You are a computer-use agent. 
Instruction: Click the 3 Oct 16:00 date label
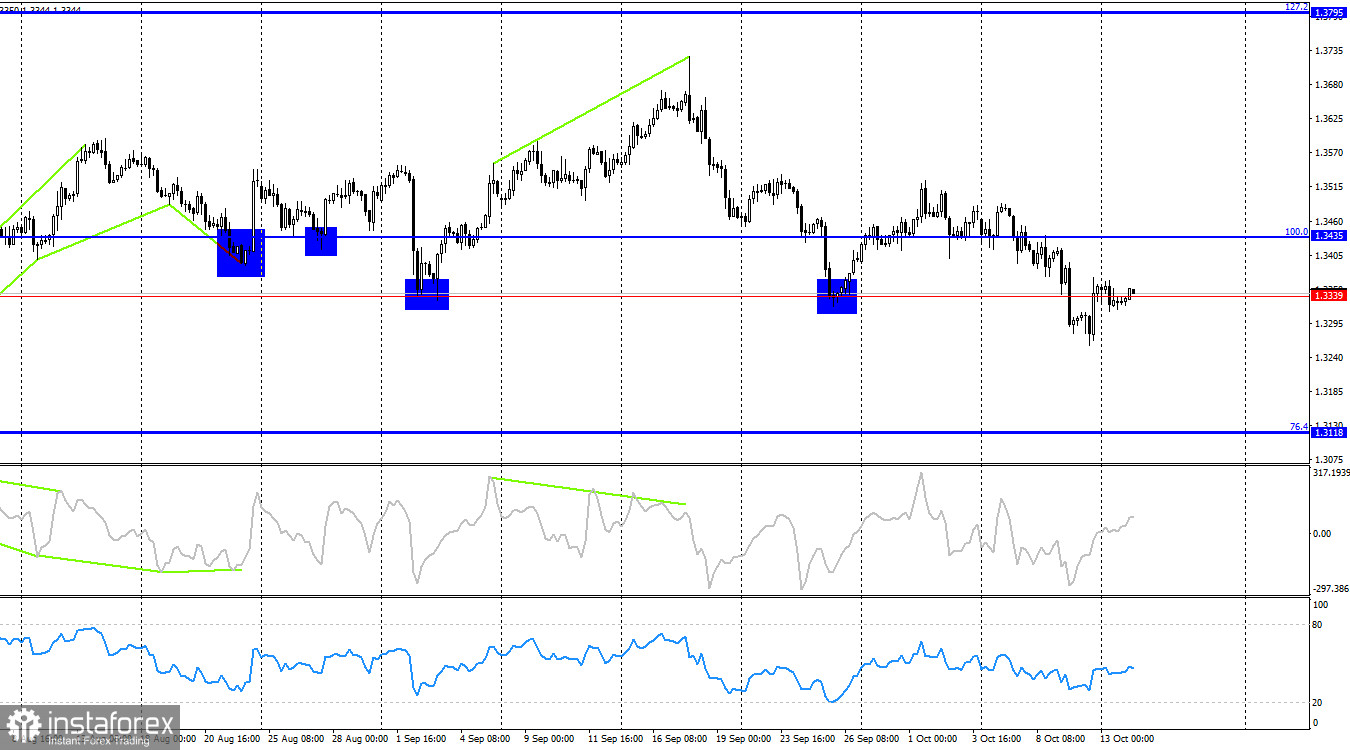pyautogui.click(x=997, y=740)
